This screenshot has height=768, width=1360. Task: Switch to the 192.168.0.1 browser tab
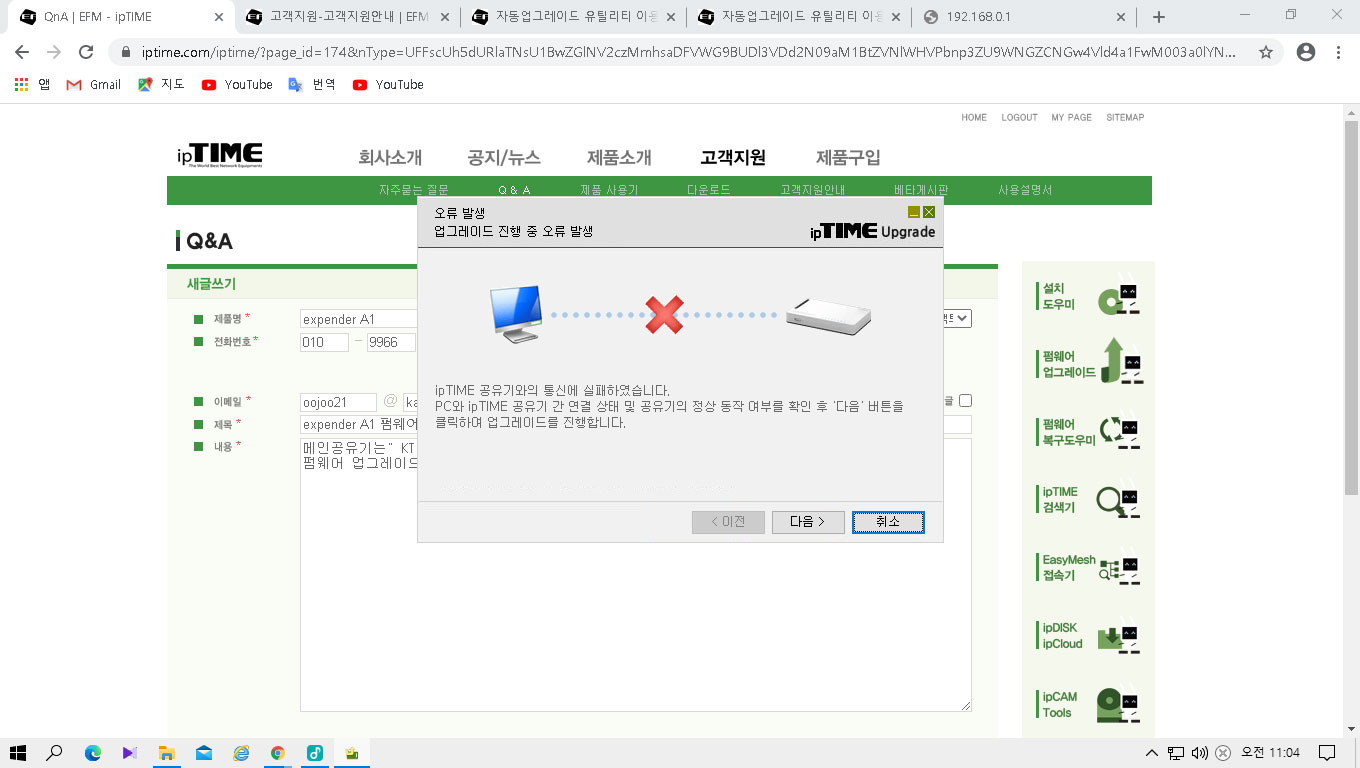pos(1024,17)
